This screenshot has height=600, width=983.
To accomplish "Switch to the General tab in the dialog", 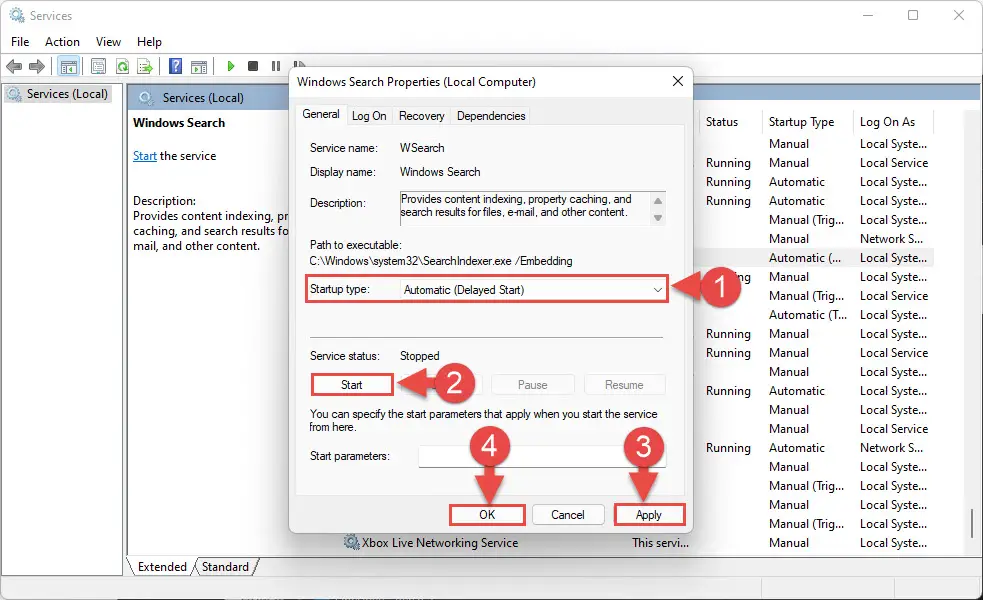I will [x=320, y=114].
